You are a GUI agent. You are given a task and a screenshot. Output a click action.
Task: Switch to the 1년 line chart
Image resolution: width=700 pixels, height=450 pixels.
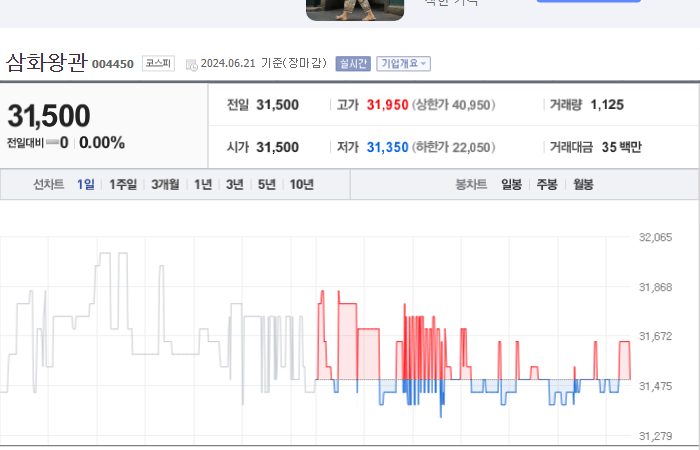pyautogui.click(x=203, y=184)
